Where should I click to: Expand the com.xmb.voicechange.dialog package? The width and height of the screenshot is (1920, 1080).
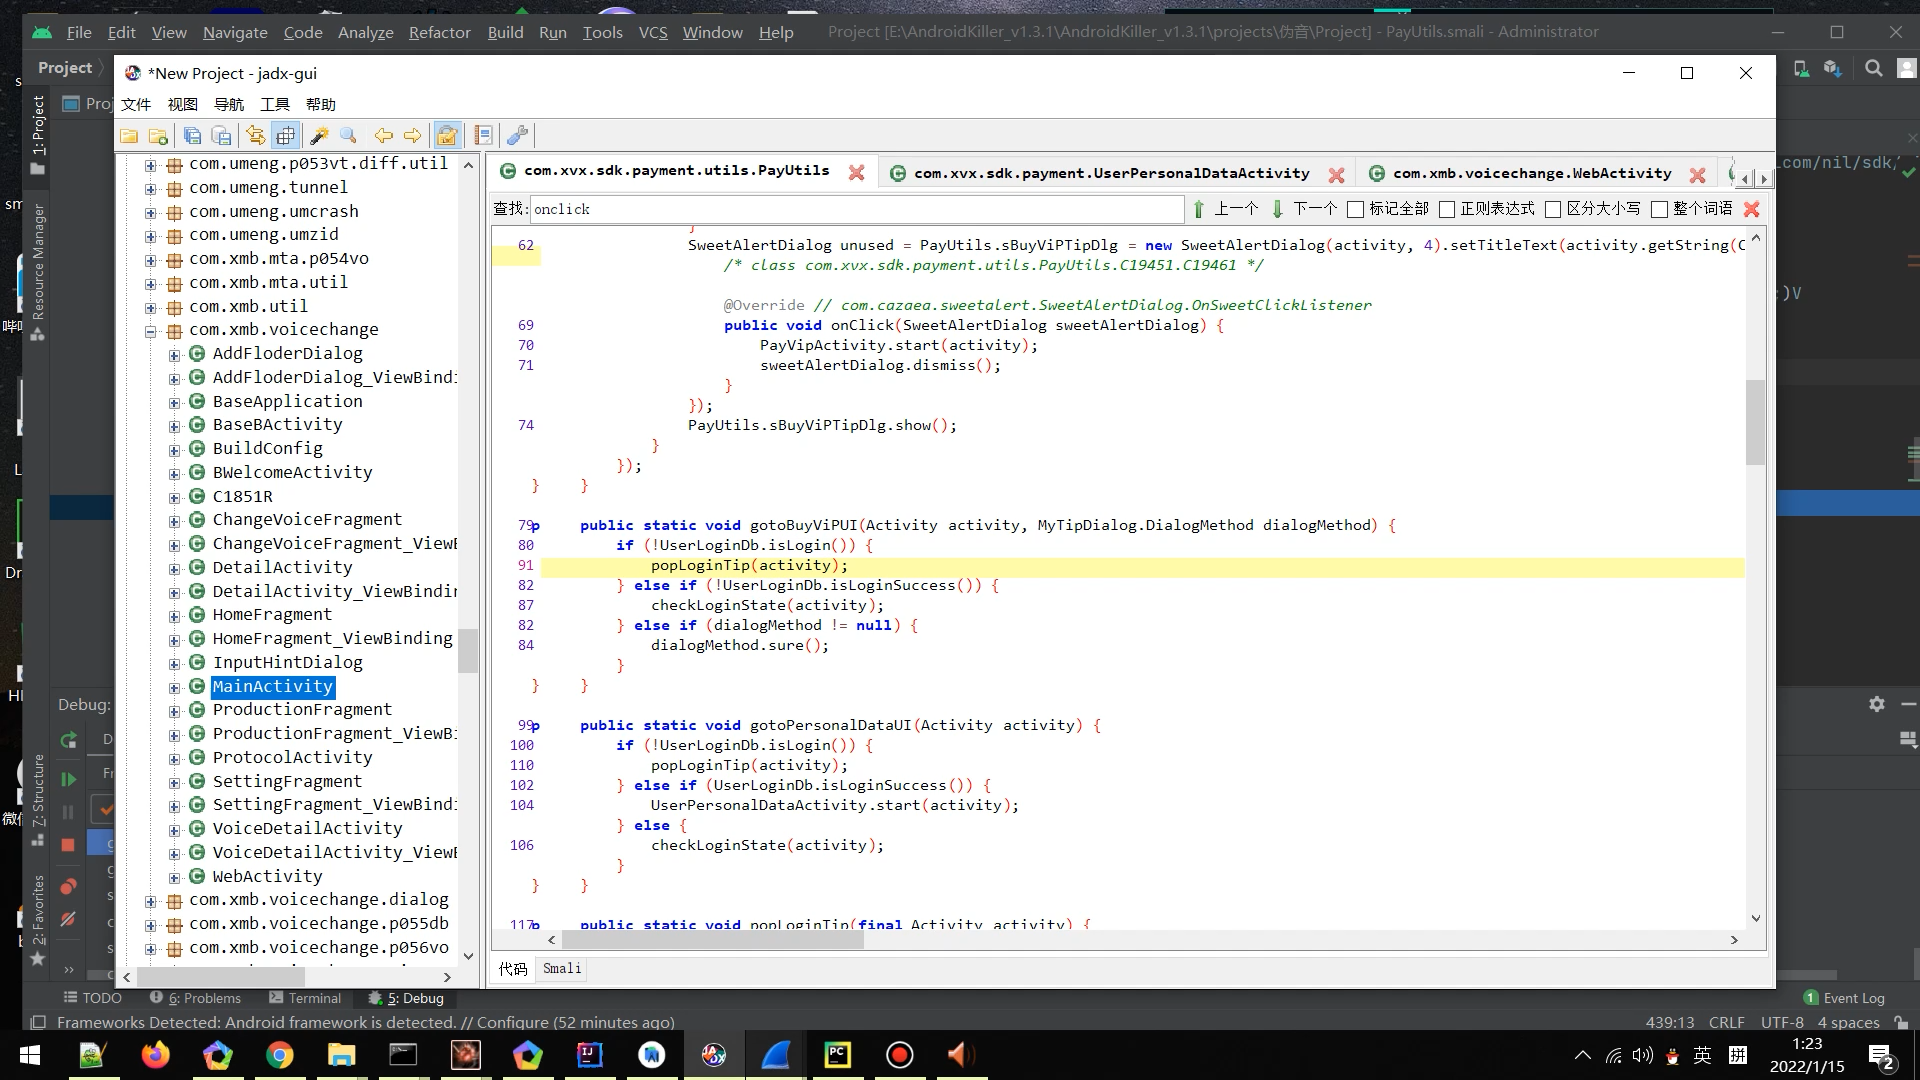pos(150,901)
